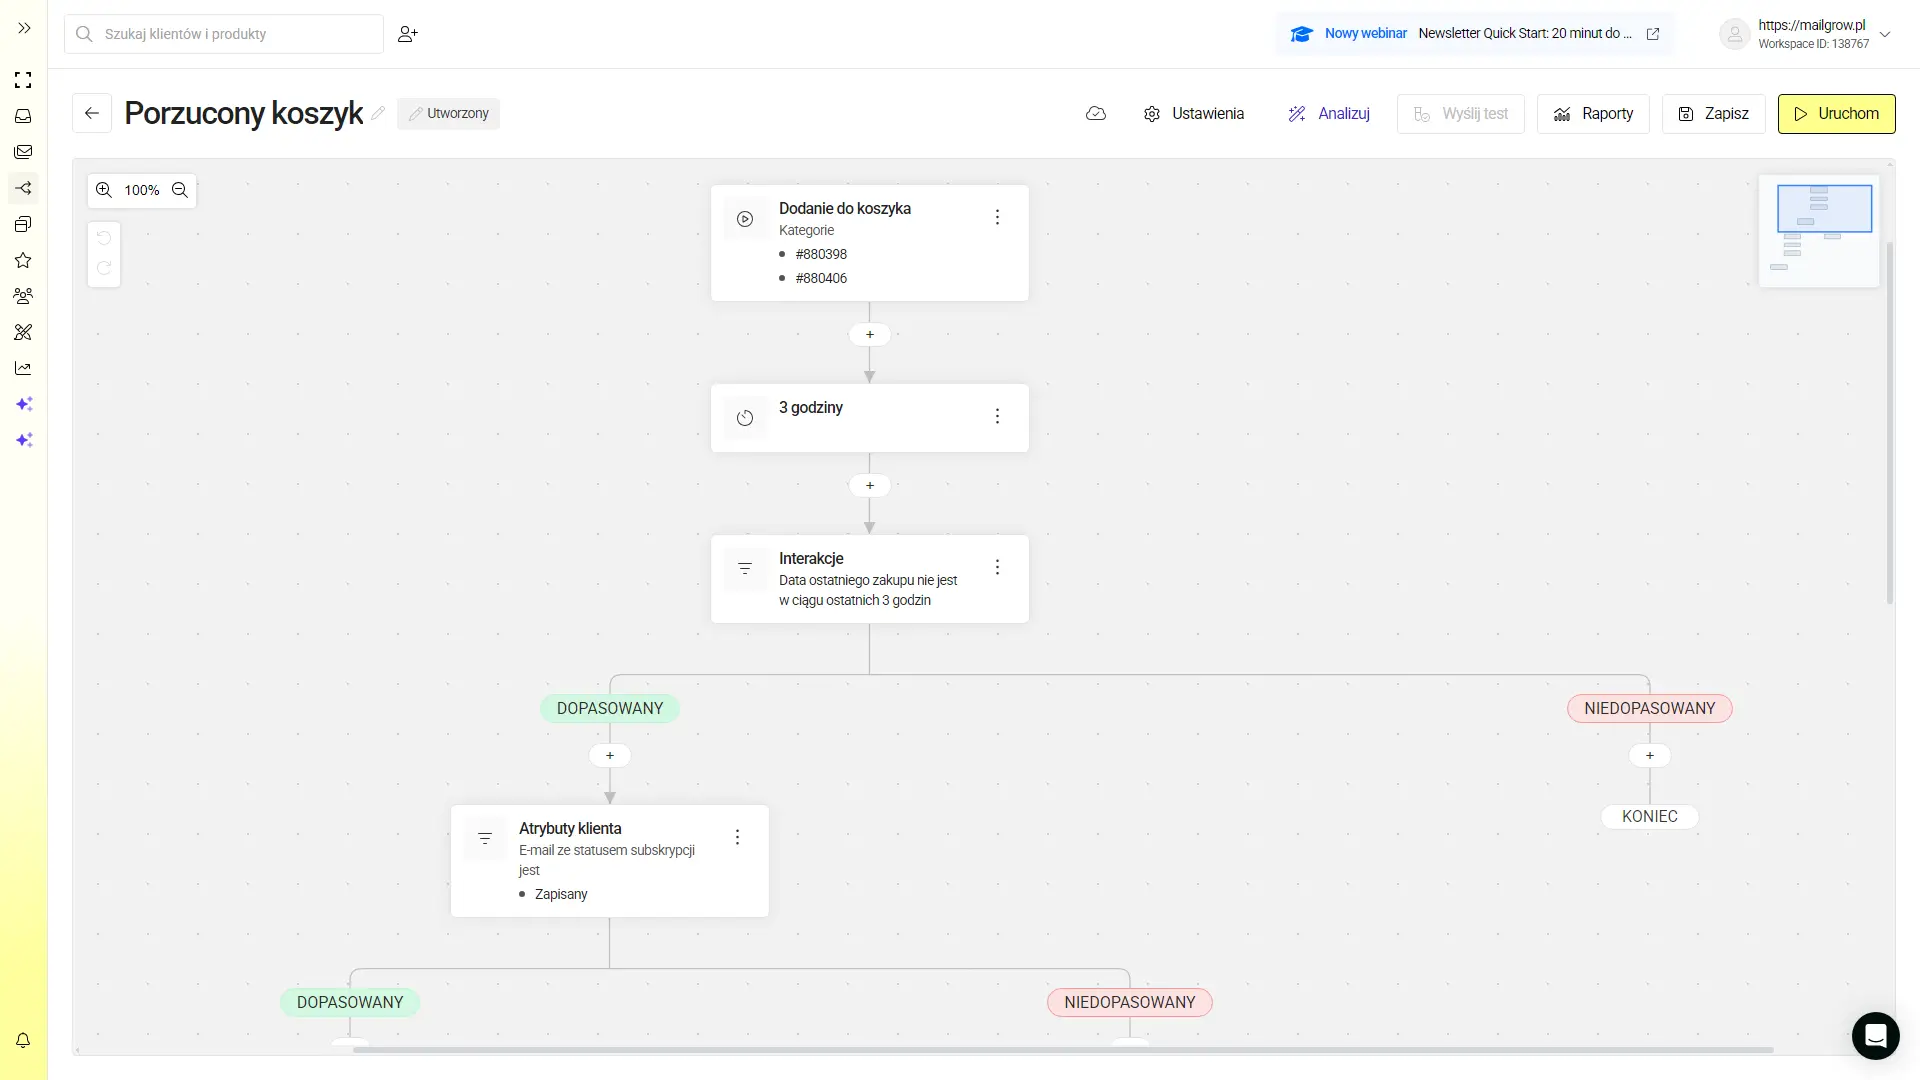
Task: Click the Zapisz save button
Action: click(x=1713, y=114)
